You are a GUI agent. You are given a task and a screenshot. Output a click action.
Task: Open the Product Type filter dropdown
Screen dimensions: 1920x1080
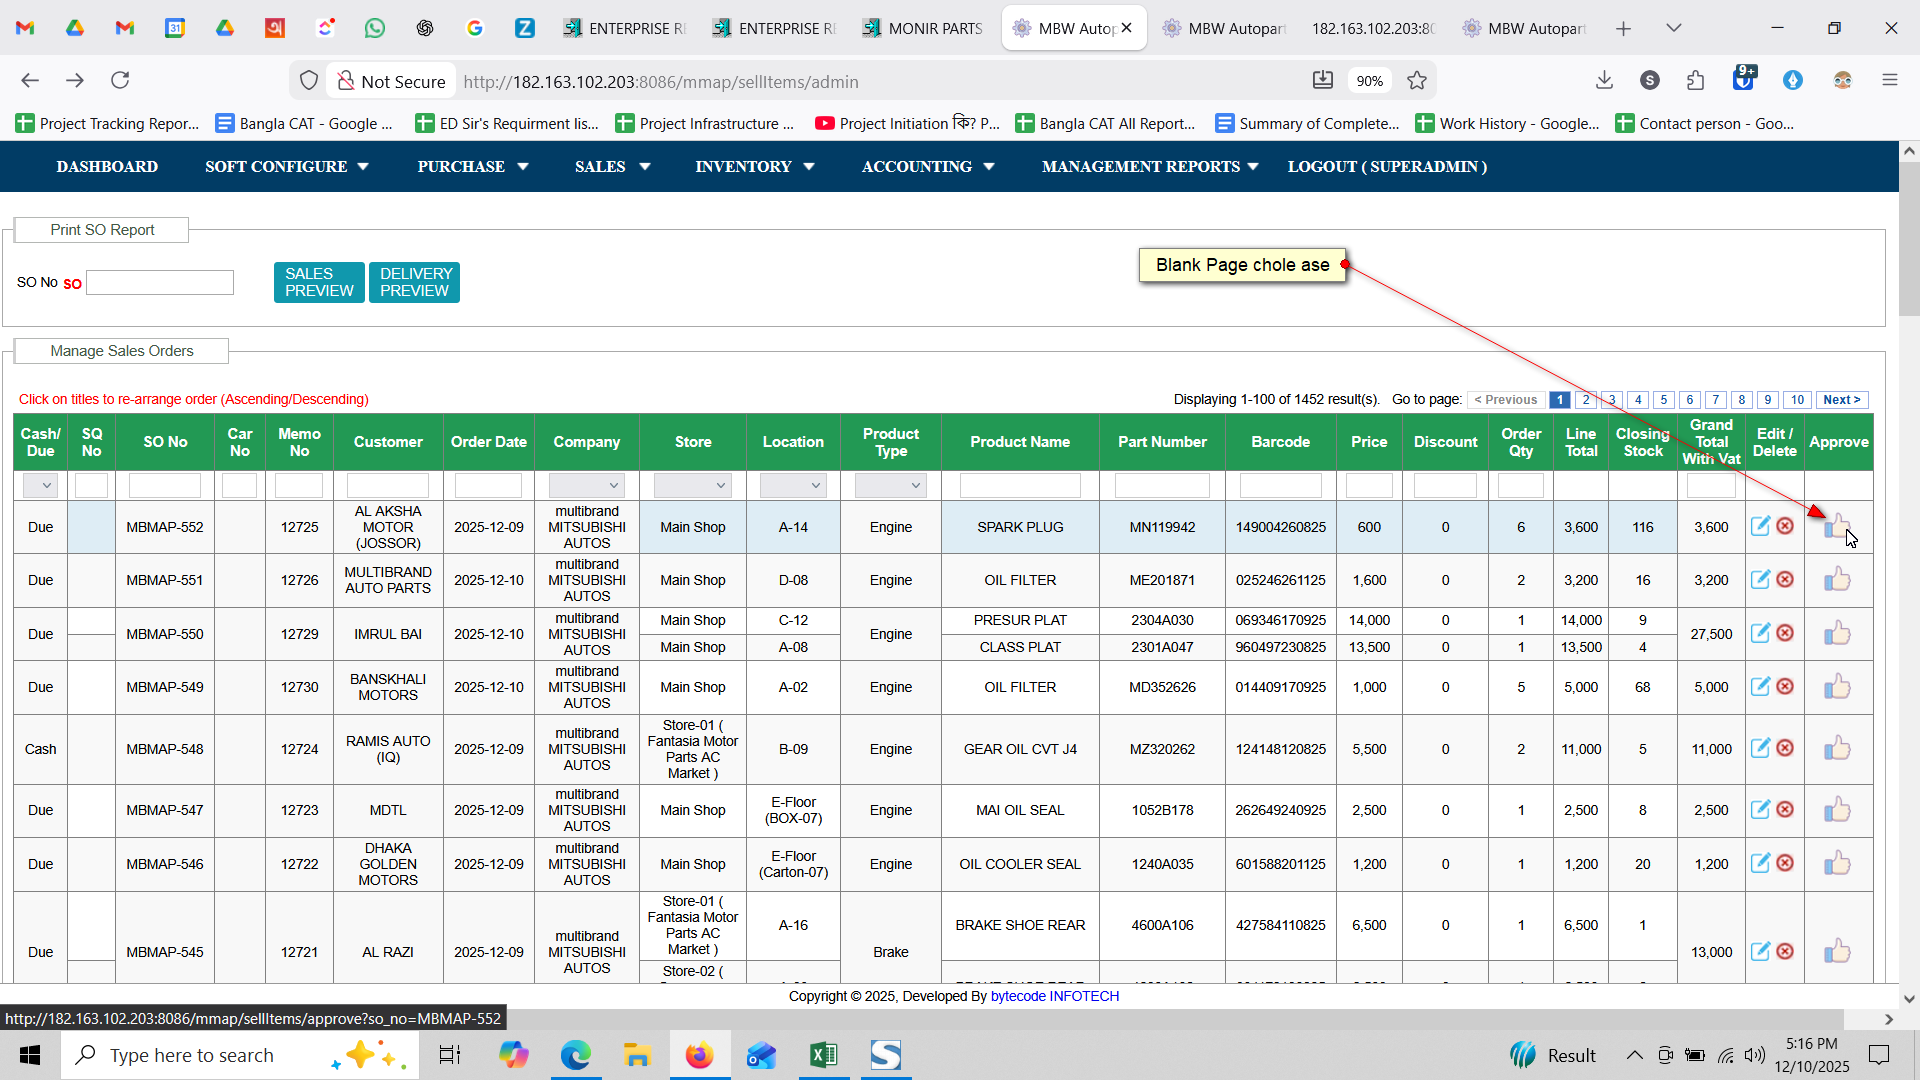click(x=890, y=486)
